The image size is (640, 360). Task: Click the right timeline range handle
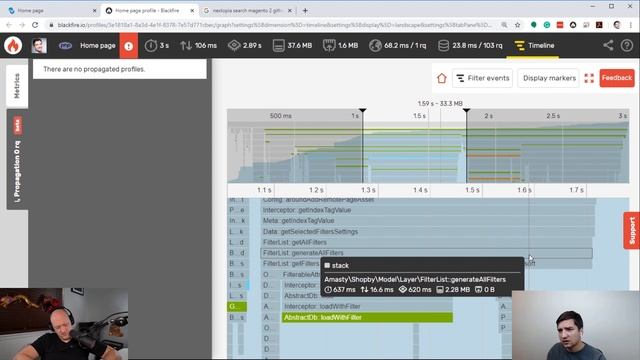pyautogui.click(x=466, y=111)
